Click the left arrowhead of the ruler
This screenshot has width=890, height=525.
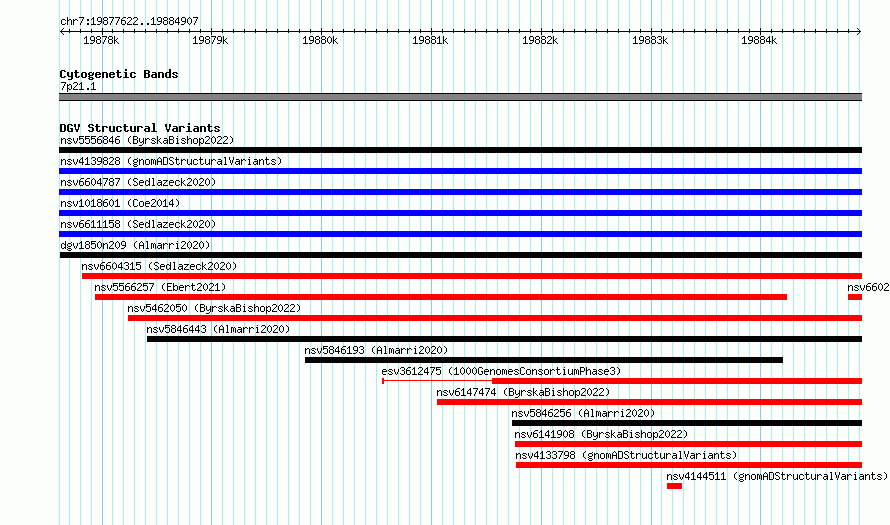click(62, 32)
